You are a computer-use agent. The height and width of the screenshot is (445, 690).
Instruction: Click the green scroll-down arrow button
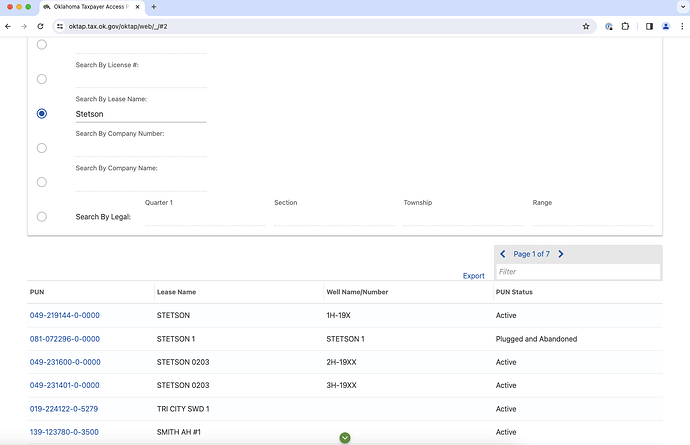click(x=345, y=438)
